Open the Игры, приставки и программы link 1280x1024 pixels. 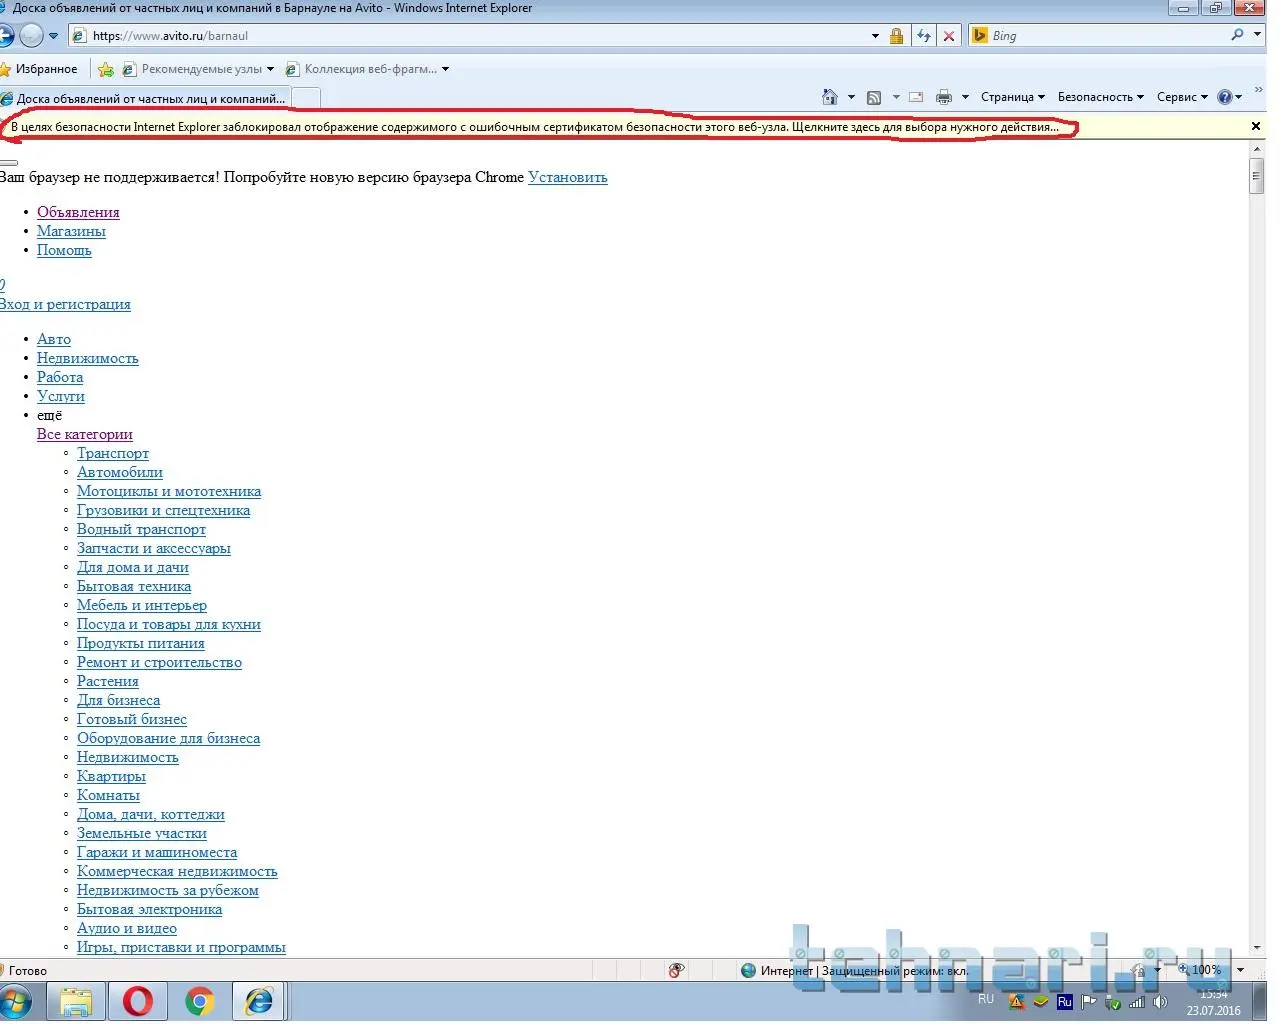[181, 947]
